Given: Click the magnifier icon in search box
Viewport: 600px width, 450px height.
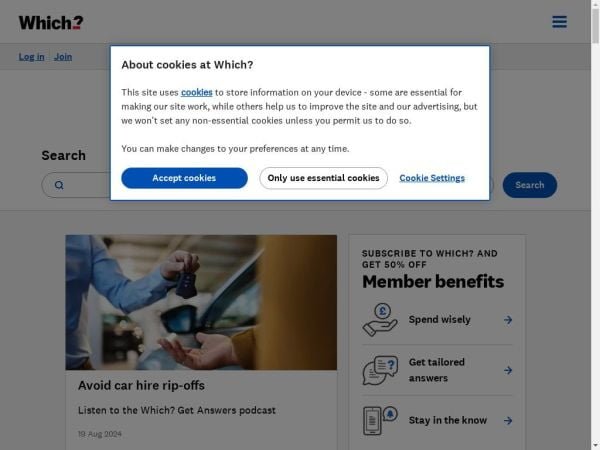Looking at the screenshot, I should [x=59, y=185].
